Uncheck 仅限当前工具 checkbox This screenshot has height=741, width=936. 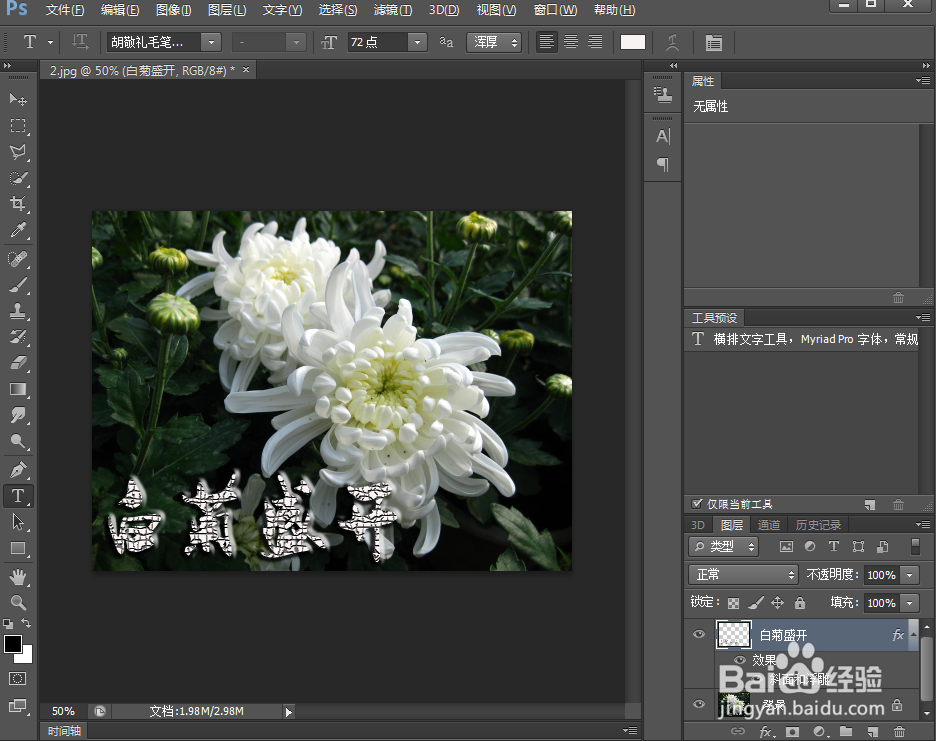pyautogui.click(x=696, y=504)
